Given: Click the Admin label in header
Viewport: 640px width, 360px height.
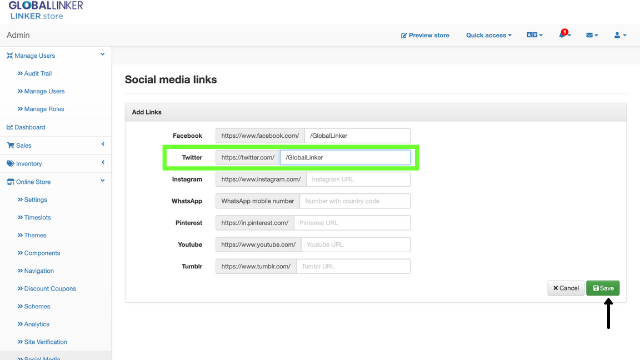Looking at the screenshot, I should [x=18, y=35].
